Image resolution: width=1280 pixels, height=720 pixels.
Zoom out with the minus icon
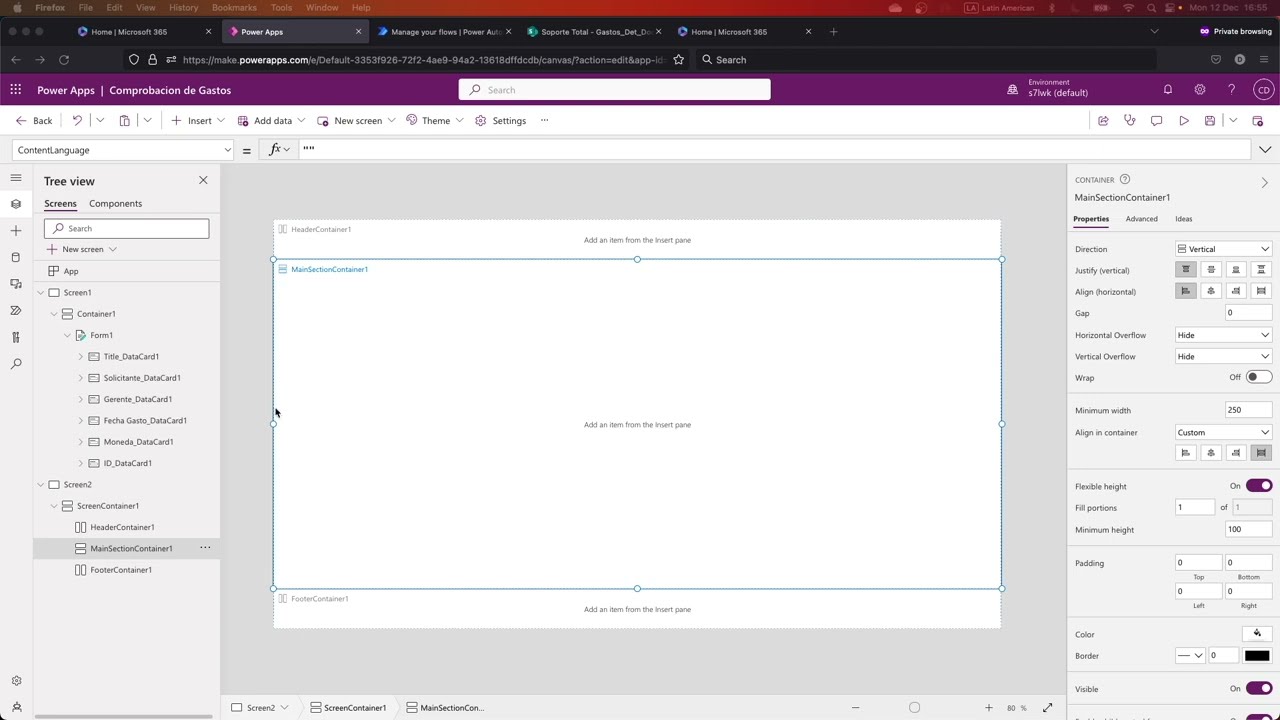(855, 708)
